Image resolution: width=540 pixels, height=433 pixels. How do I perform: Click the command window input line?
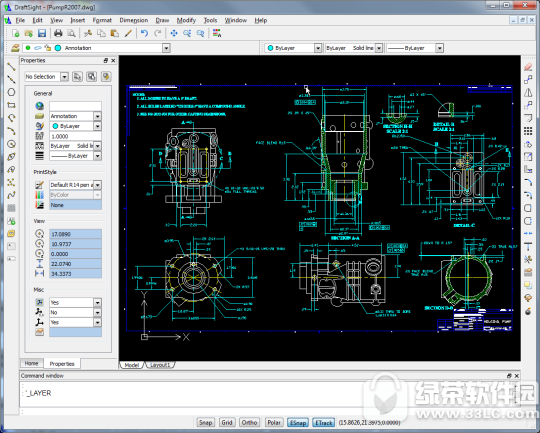pyautogui.click(x=269, y=412)
